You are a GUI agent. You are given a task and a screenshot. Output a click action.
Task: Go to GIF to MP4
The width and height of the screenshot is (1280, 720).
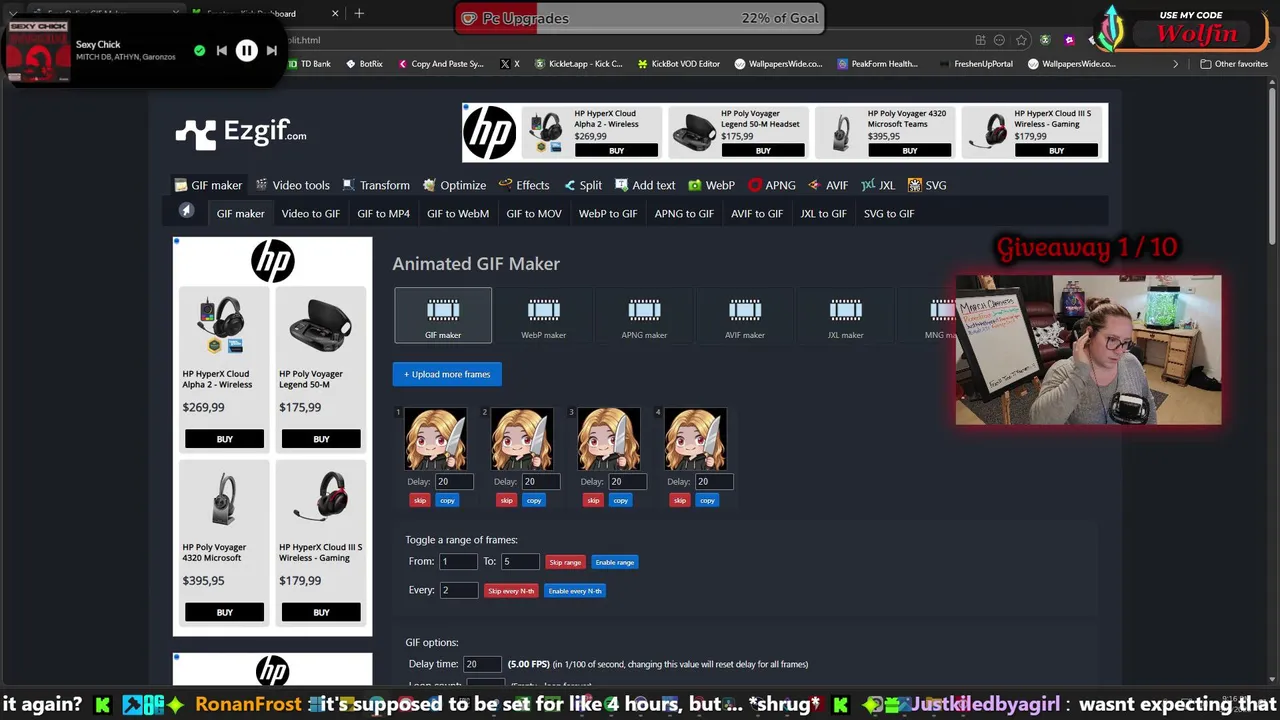coord(383,213)
